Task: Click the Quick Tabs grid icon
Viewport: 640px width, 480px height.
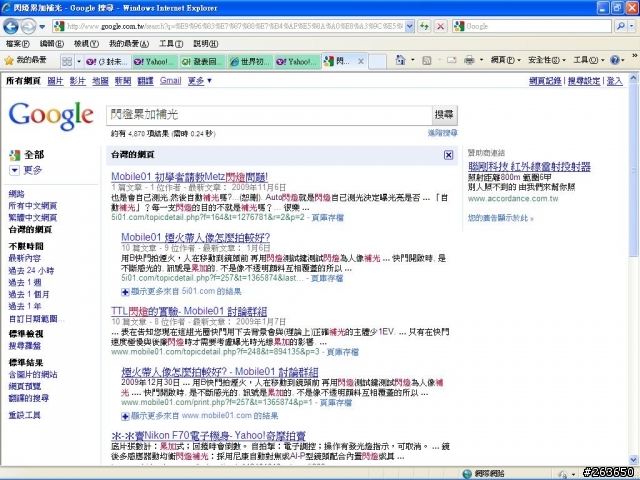Action: (x=67, y=62)
